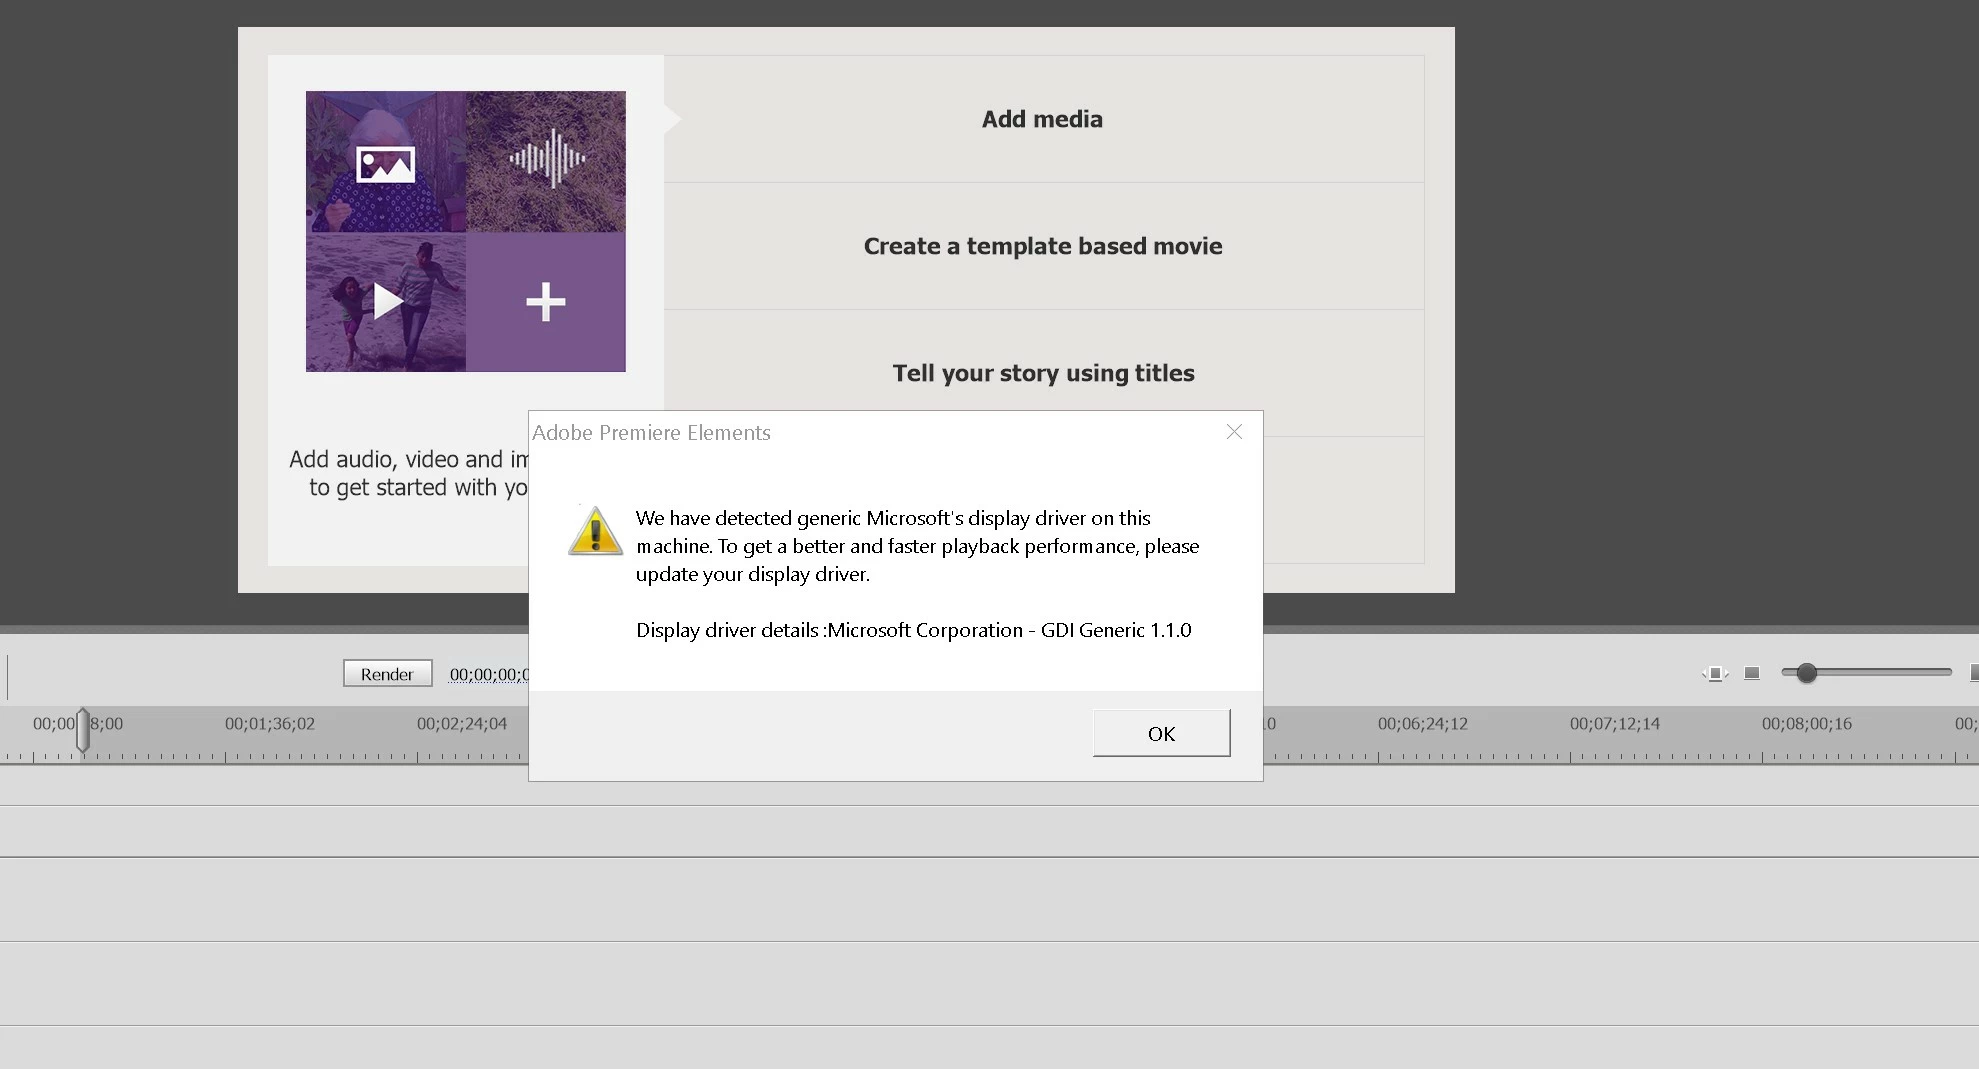1979x1069 pixels.
Task: Click the plus add tile
Action: (546, 302)
